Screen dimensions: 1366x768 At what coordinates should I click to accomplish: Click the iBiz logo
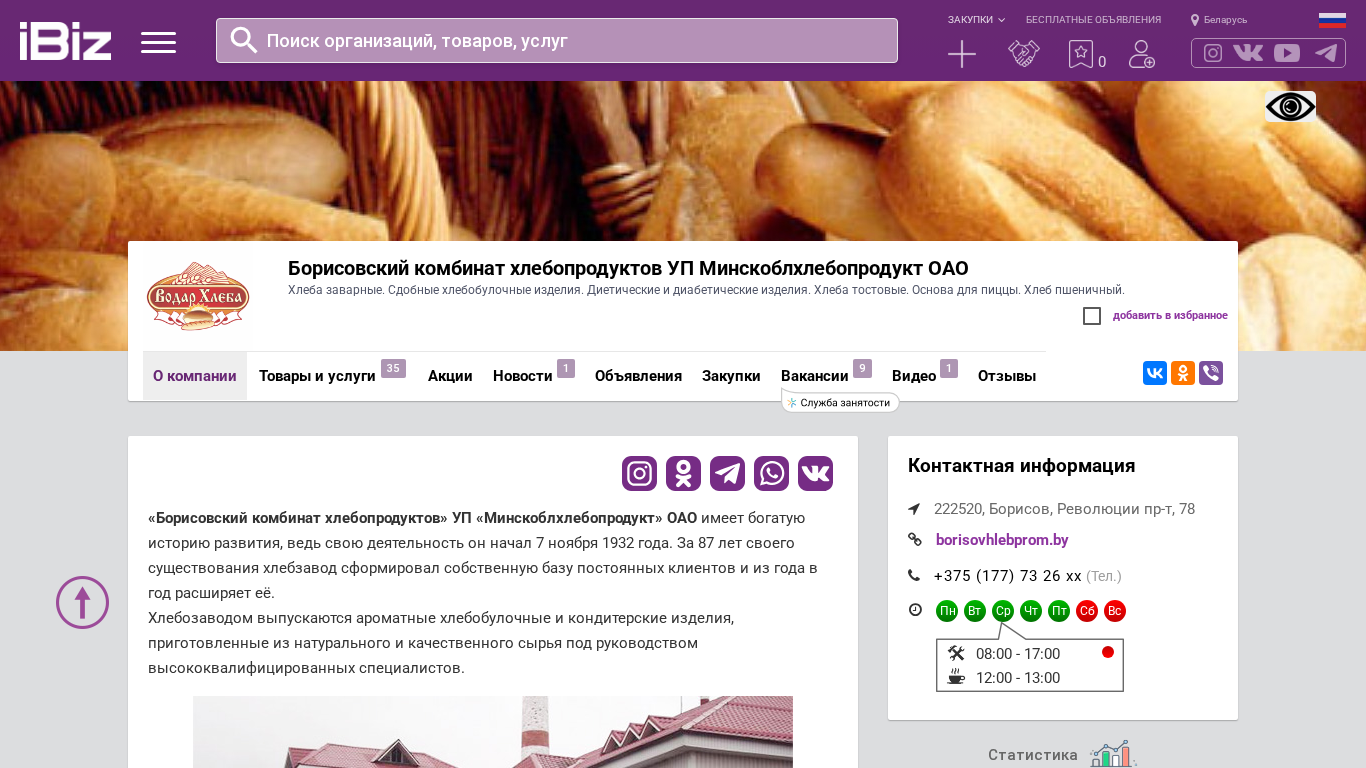coord(66,41)
